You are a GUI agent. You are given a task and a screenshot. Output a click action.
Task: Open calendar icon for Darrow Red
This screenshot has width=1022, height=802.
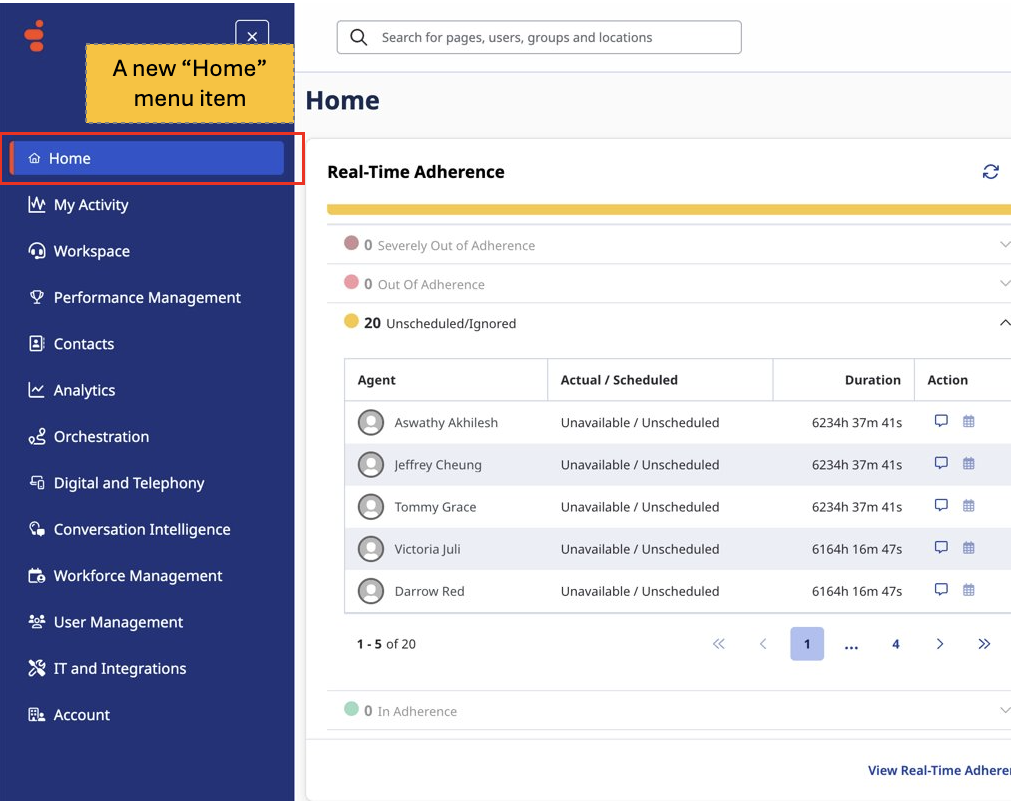pos(968,590)
